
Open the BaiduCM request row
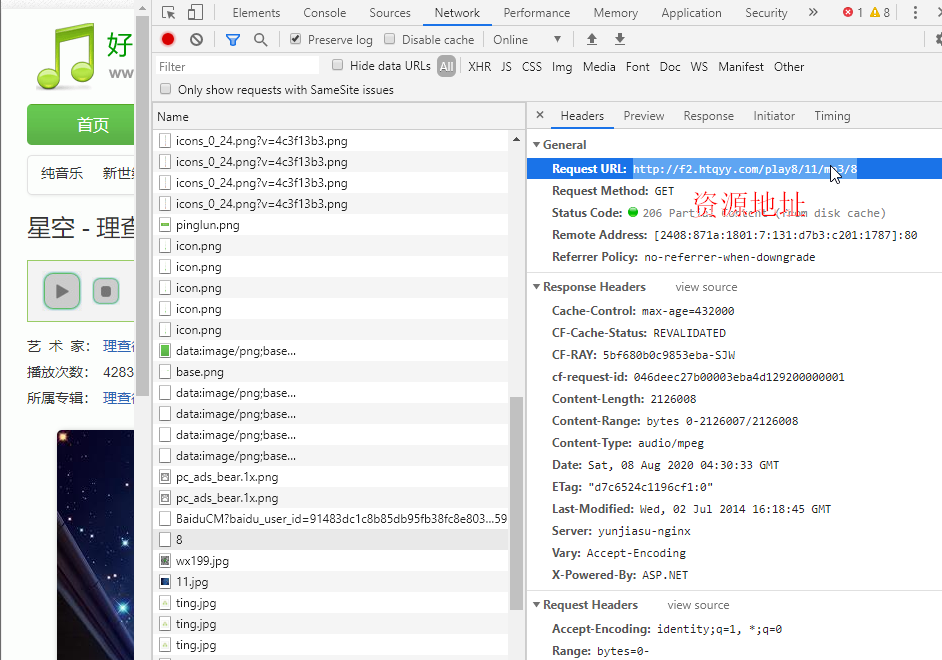tap(330, 518)
